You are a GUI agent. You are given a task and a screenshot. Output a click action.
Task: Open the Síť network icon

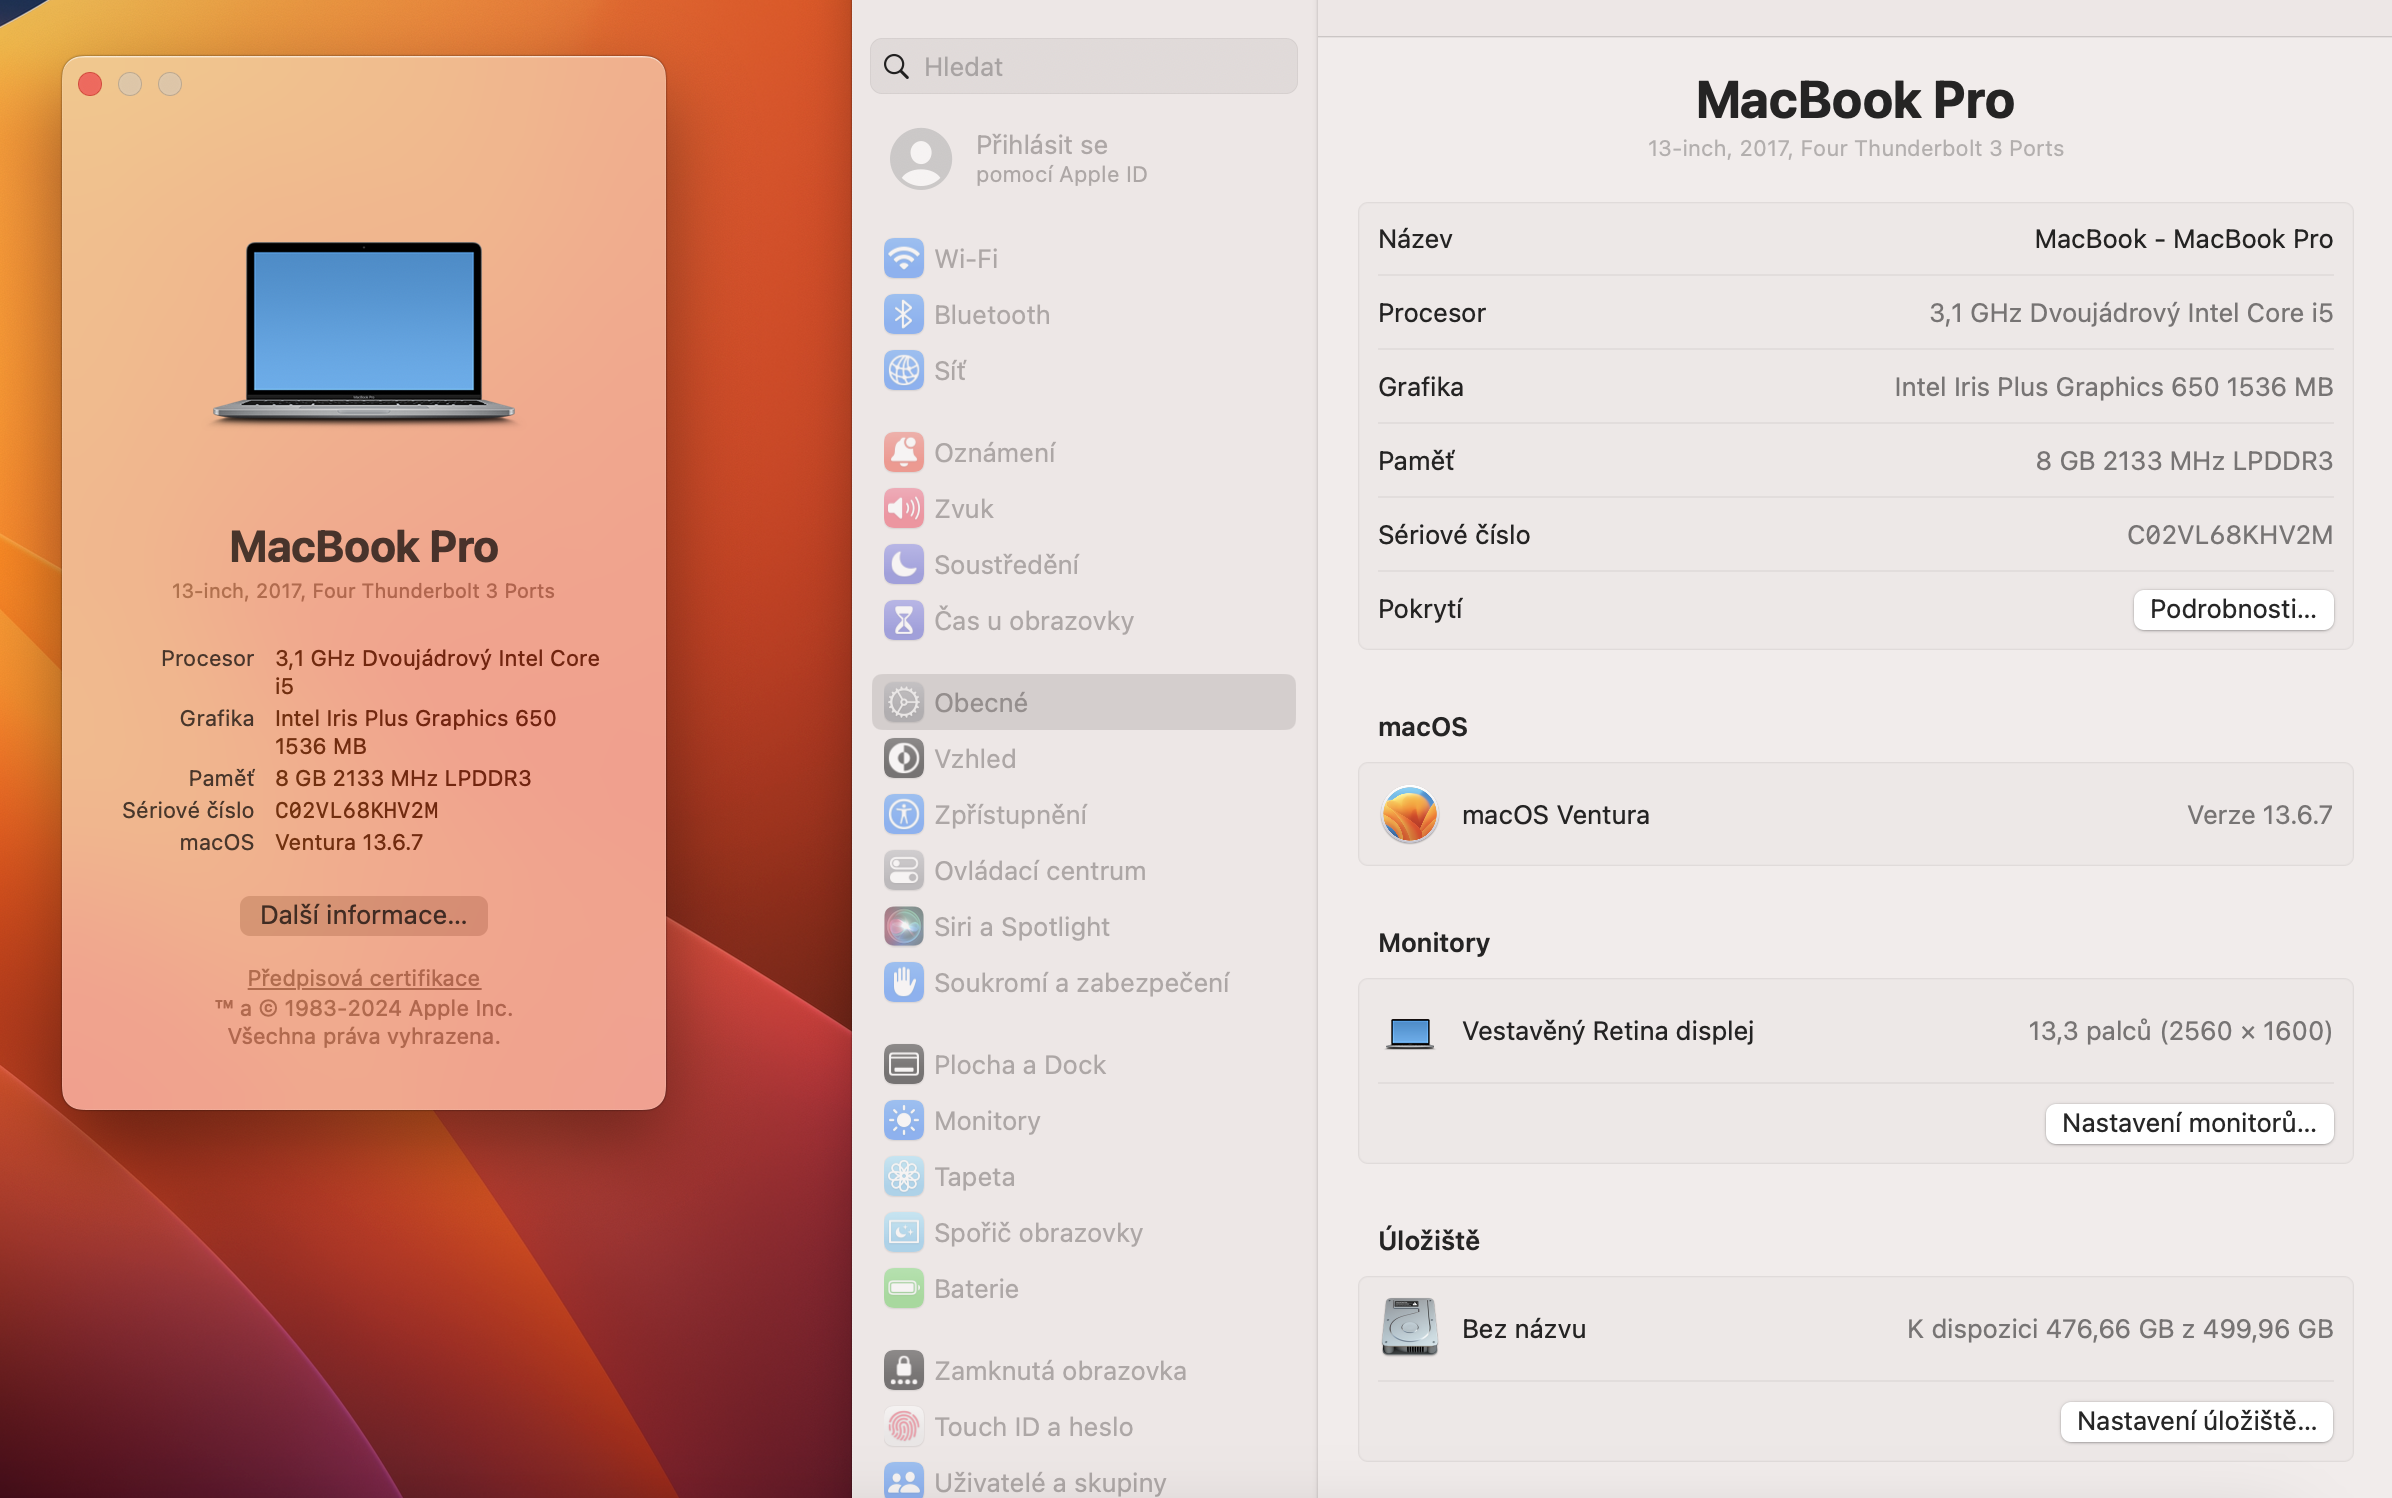[x=903, y=371]
